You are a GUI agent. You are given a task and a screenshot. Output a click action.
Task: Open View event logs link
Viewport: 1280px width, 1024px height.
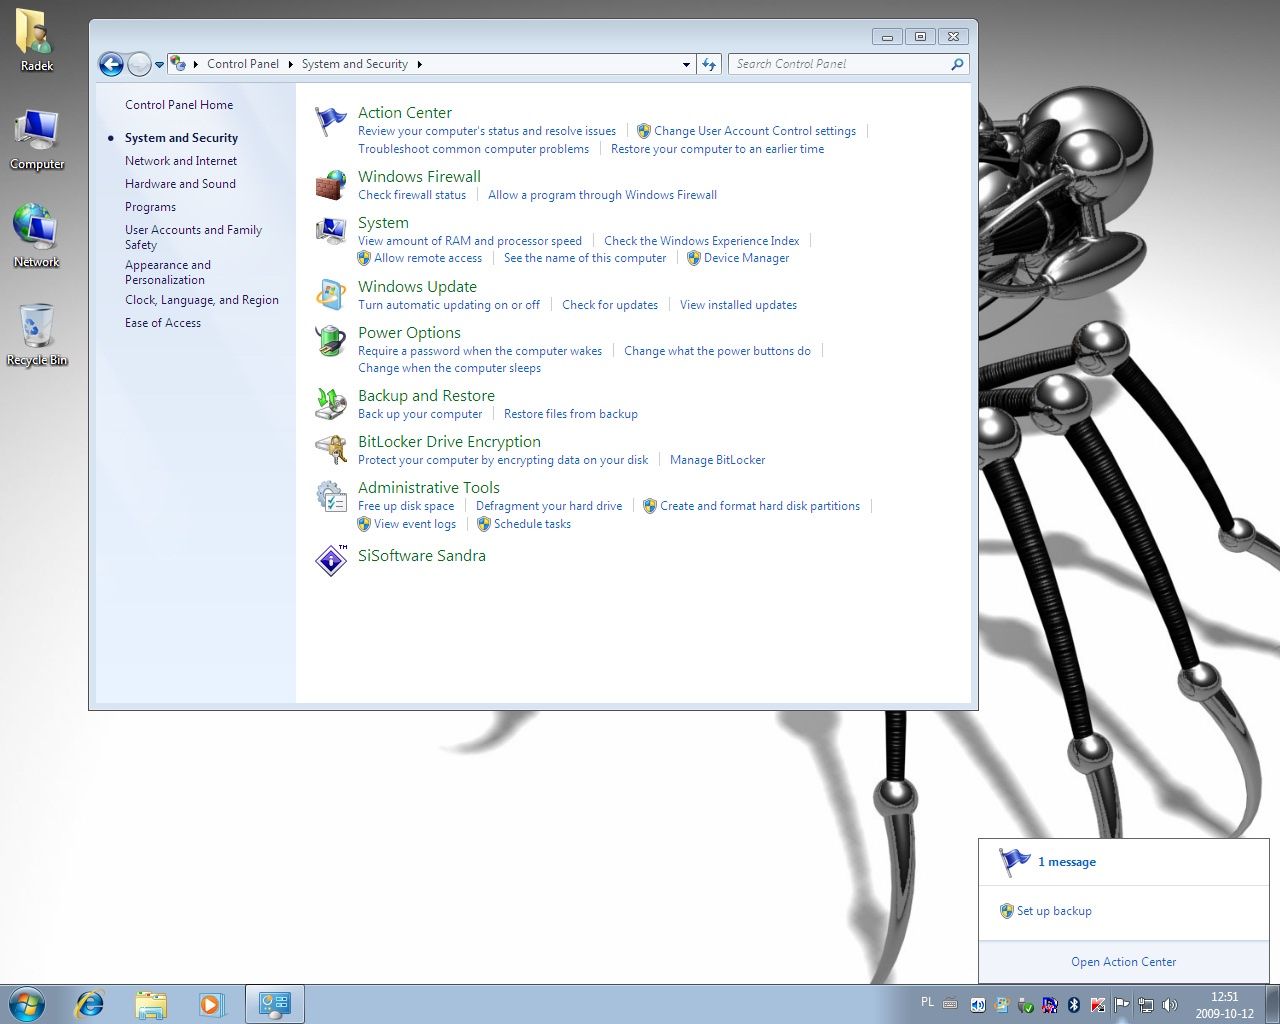(415, 524)
